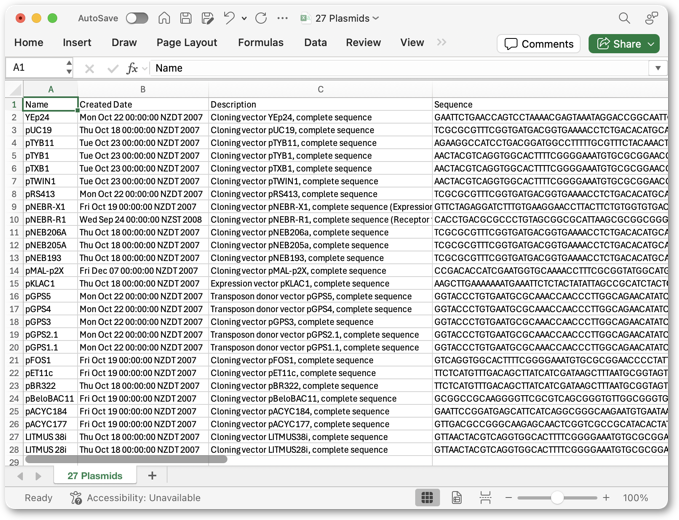The height and width of the screenshot is (520, 679).
Task: Click the Save icon
Action: point(186,18)
